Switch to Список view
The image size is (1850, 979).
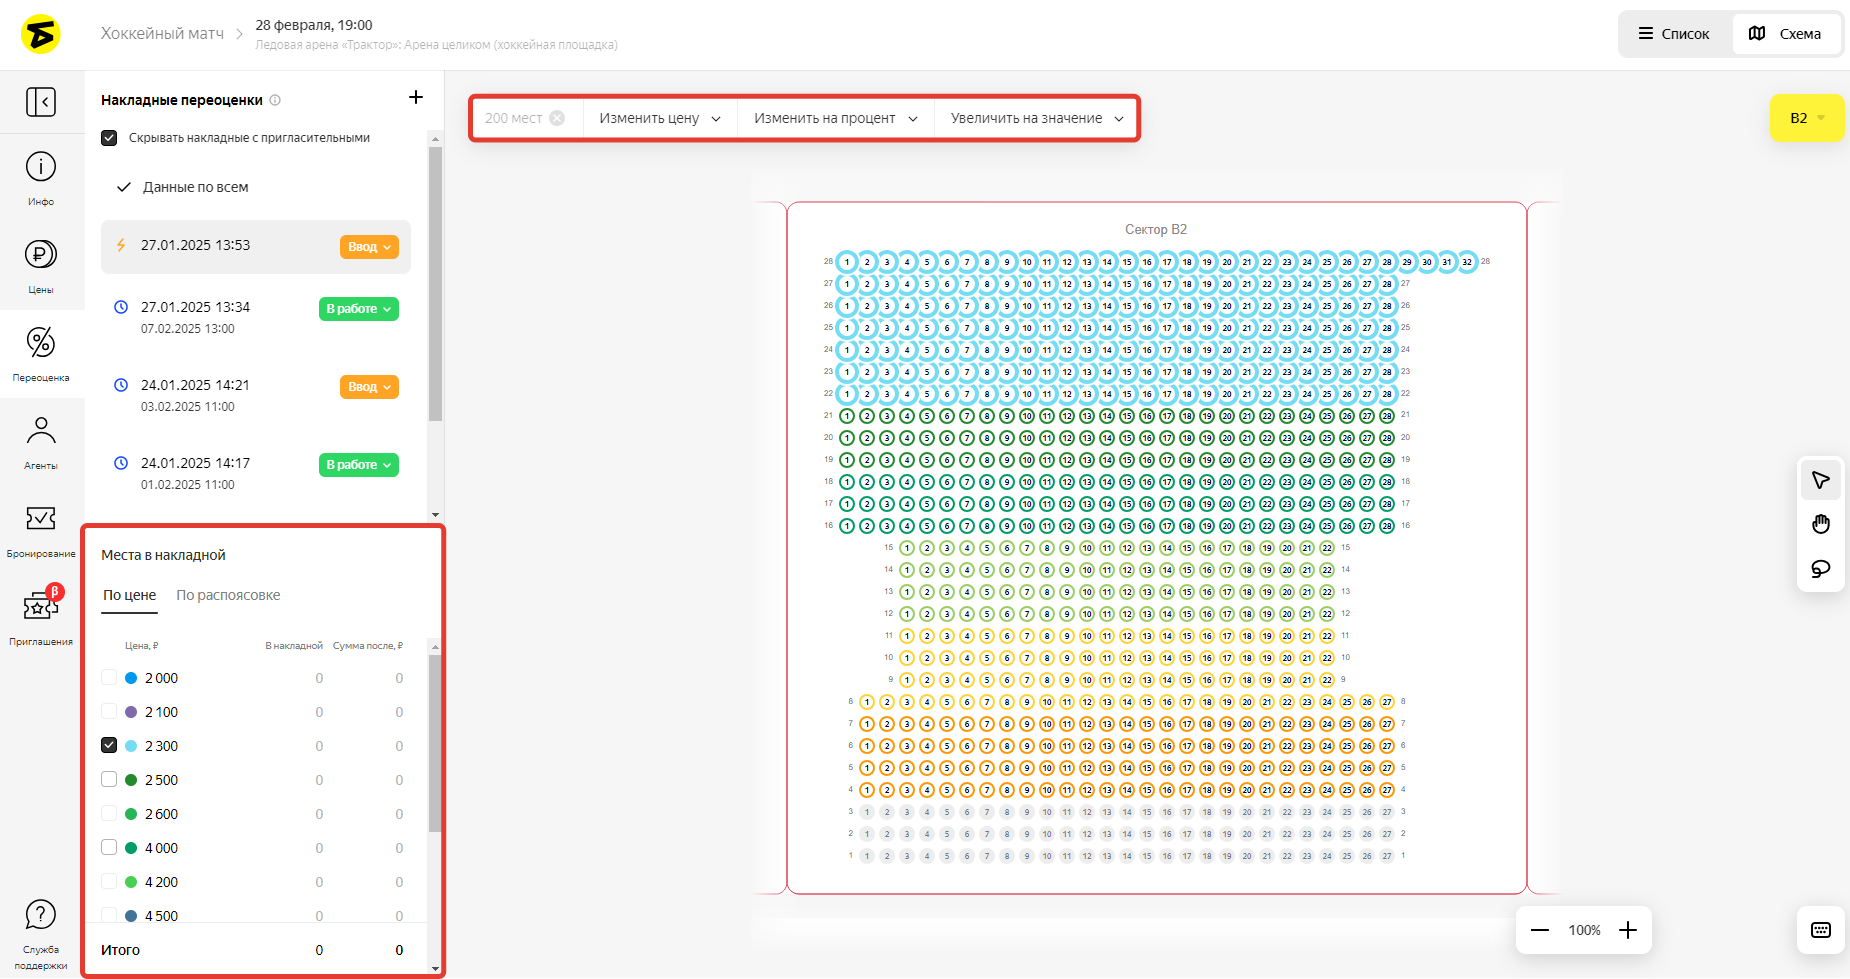pos(1674,34)
